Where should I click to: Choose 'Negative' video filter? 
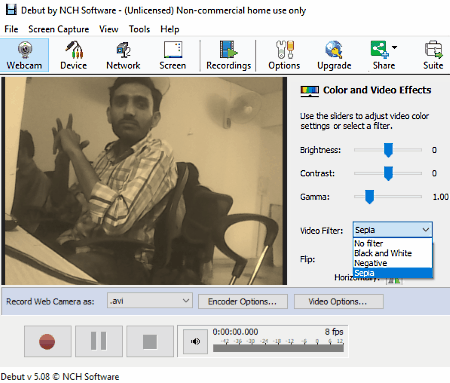coord(393,263)
